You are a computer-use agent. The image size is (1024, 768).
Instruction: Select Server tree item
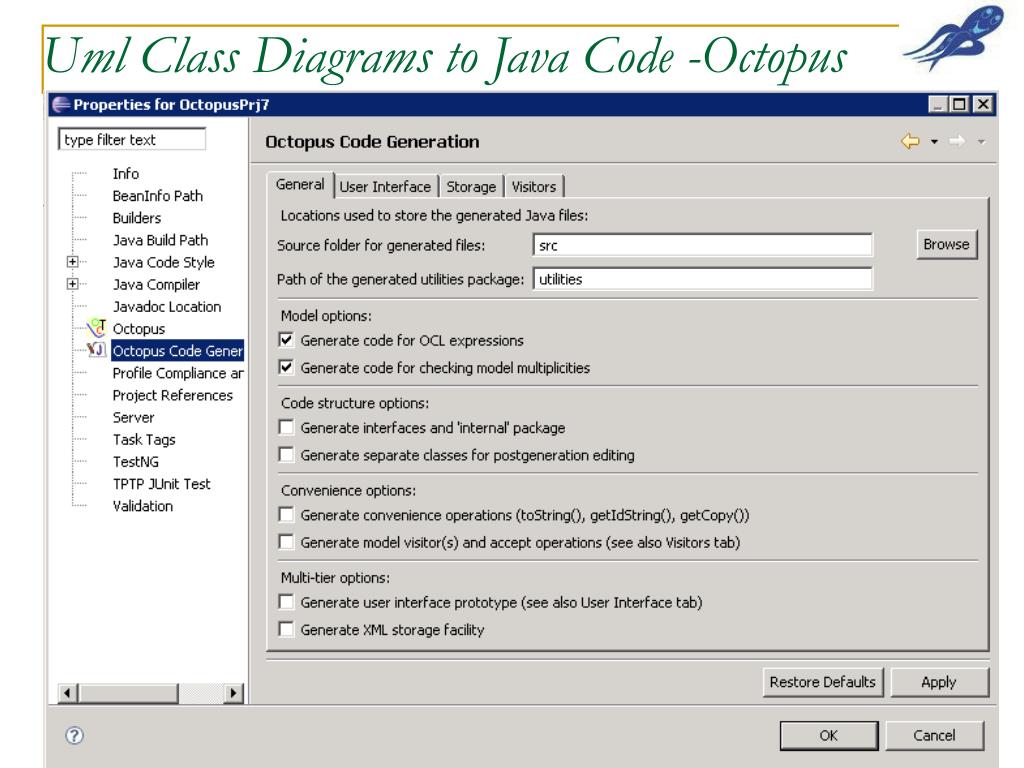pos(133,418)
